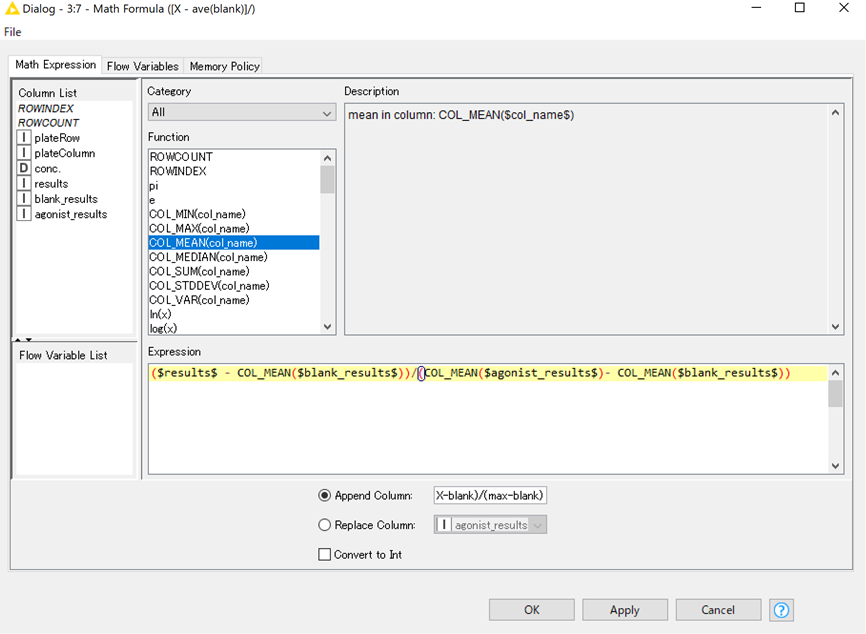Image resolution: width=866 pixels, height=634 pixels.
Task: Open the File menu
Action: [x=13, y=32]
